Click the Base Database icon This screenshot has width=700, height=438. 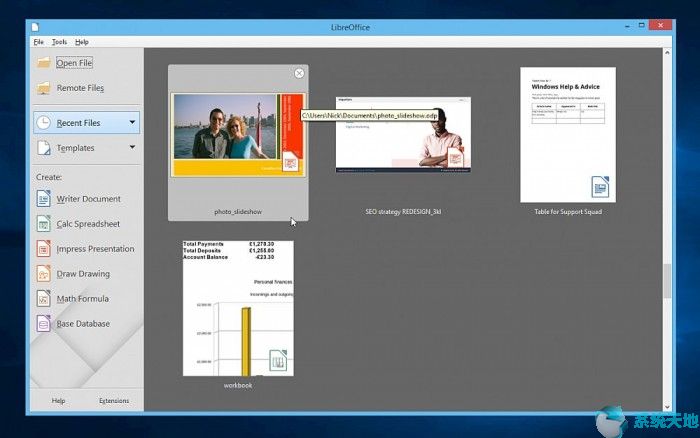point(43,324)
